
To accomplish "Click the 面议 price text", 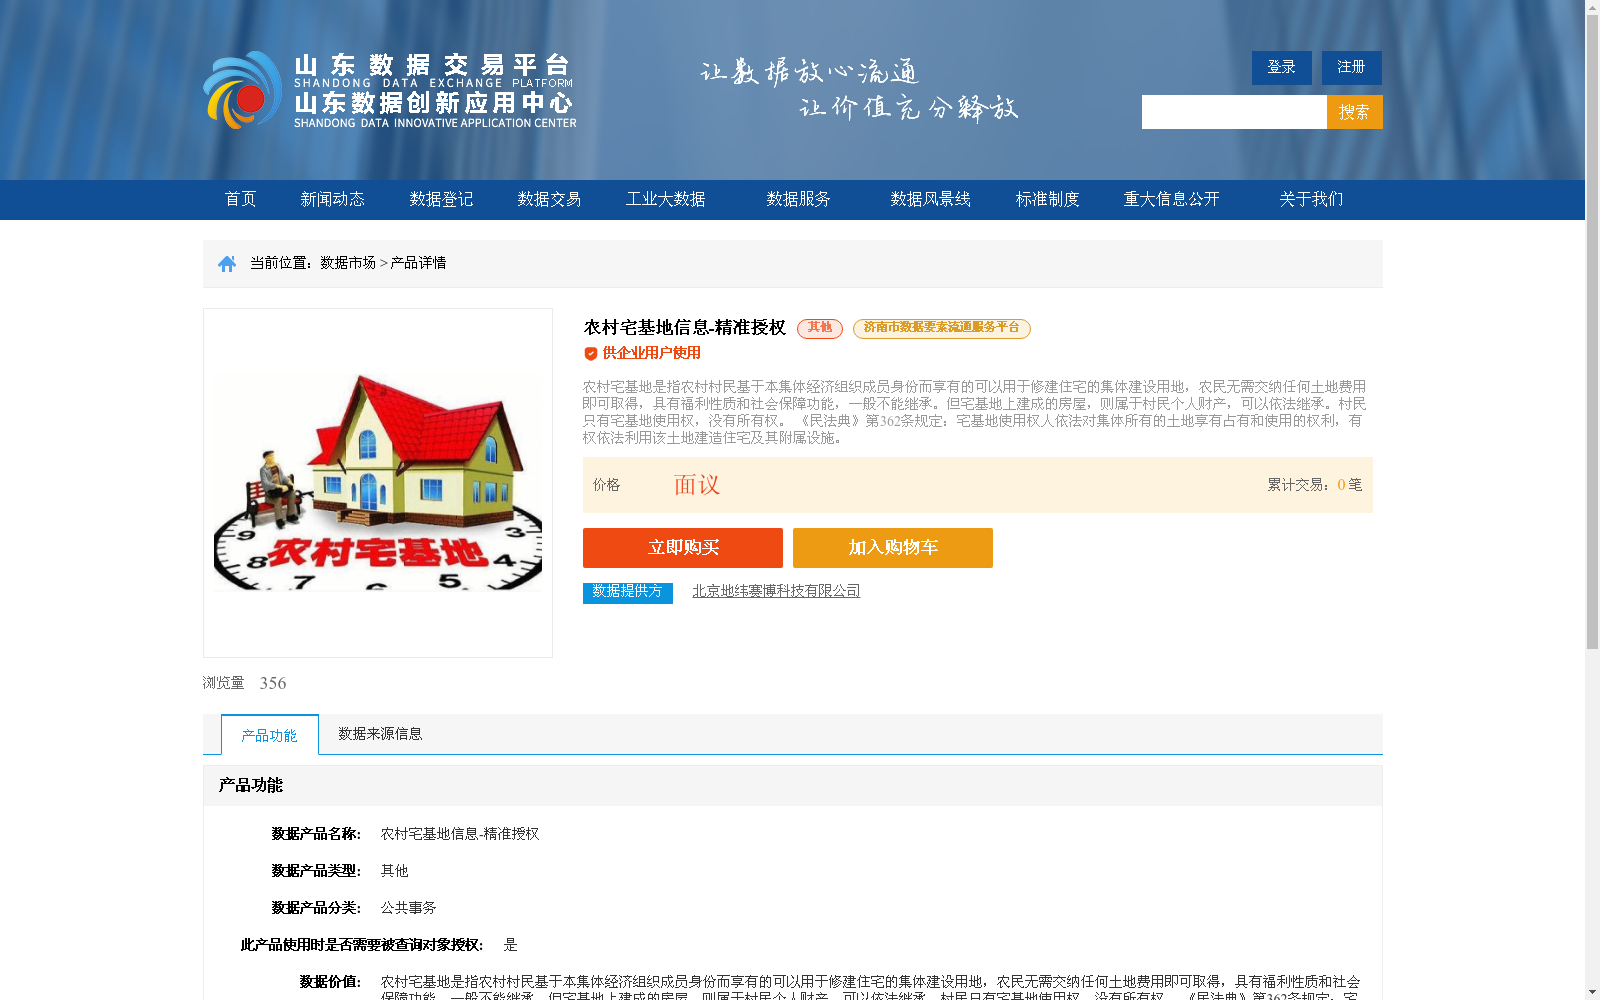I will (x=697, y=485).
